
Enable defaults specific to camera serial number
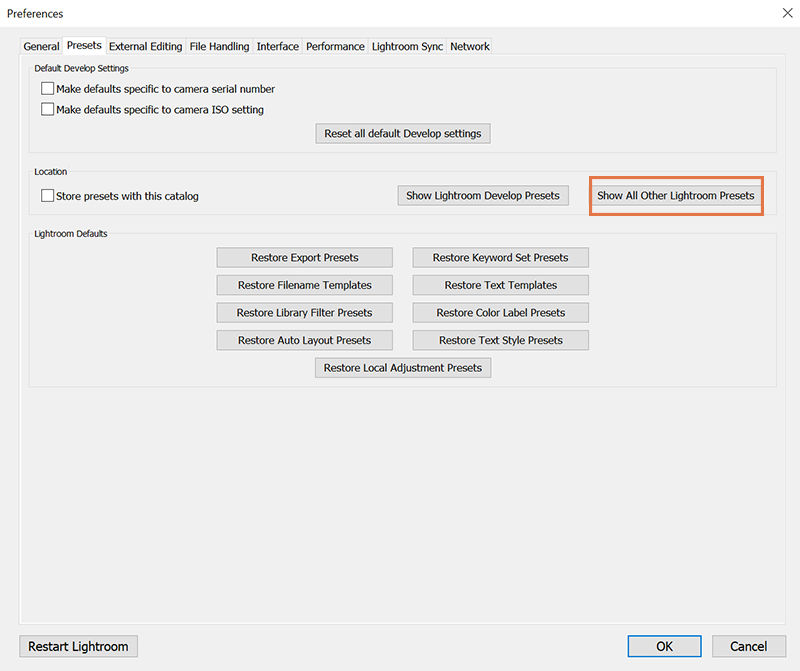47,88
